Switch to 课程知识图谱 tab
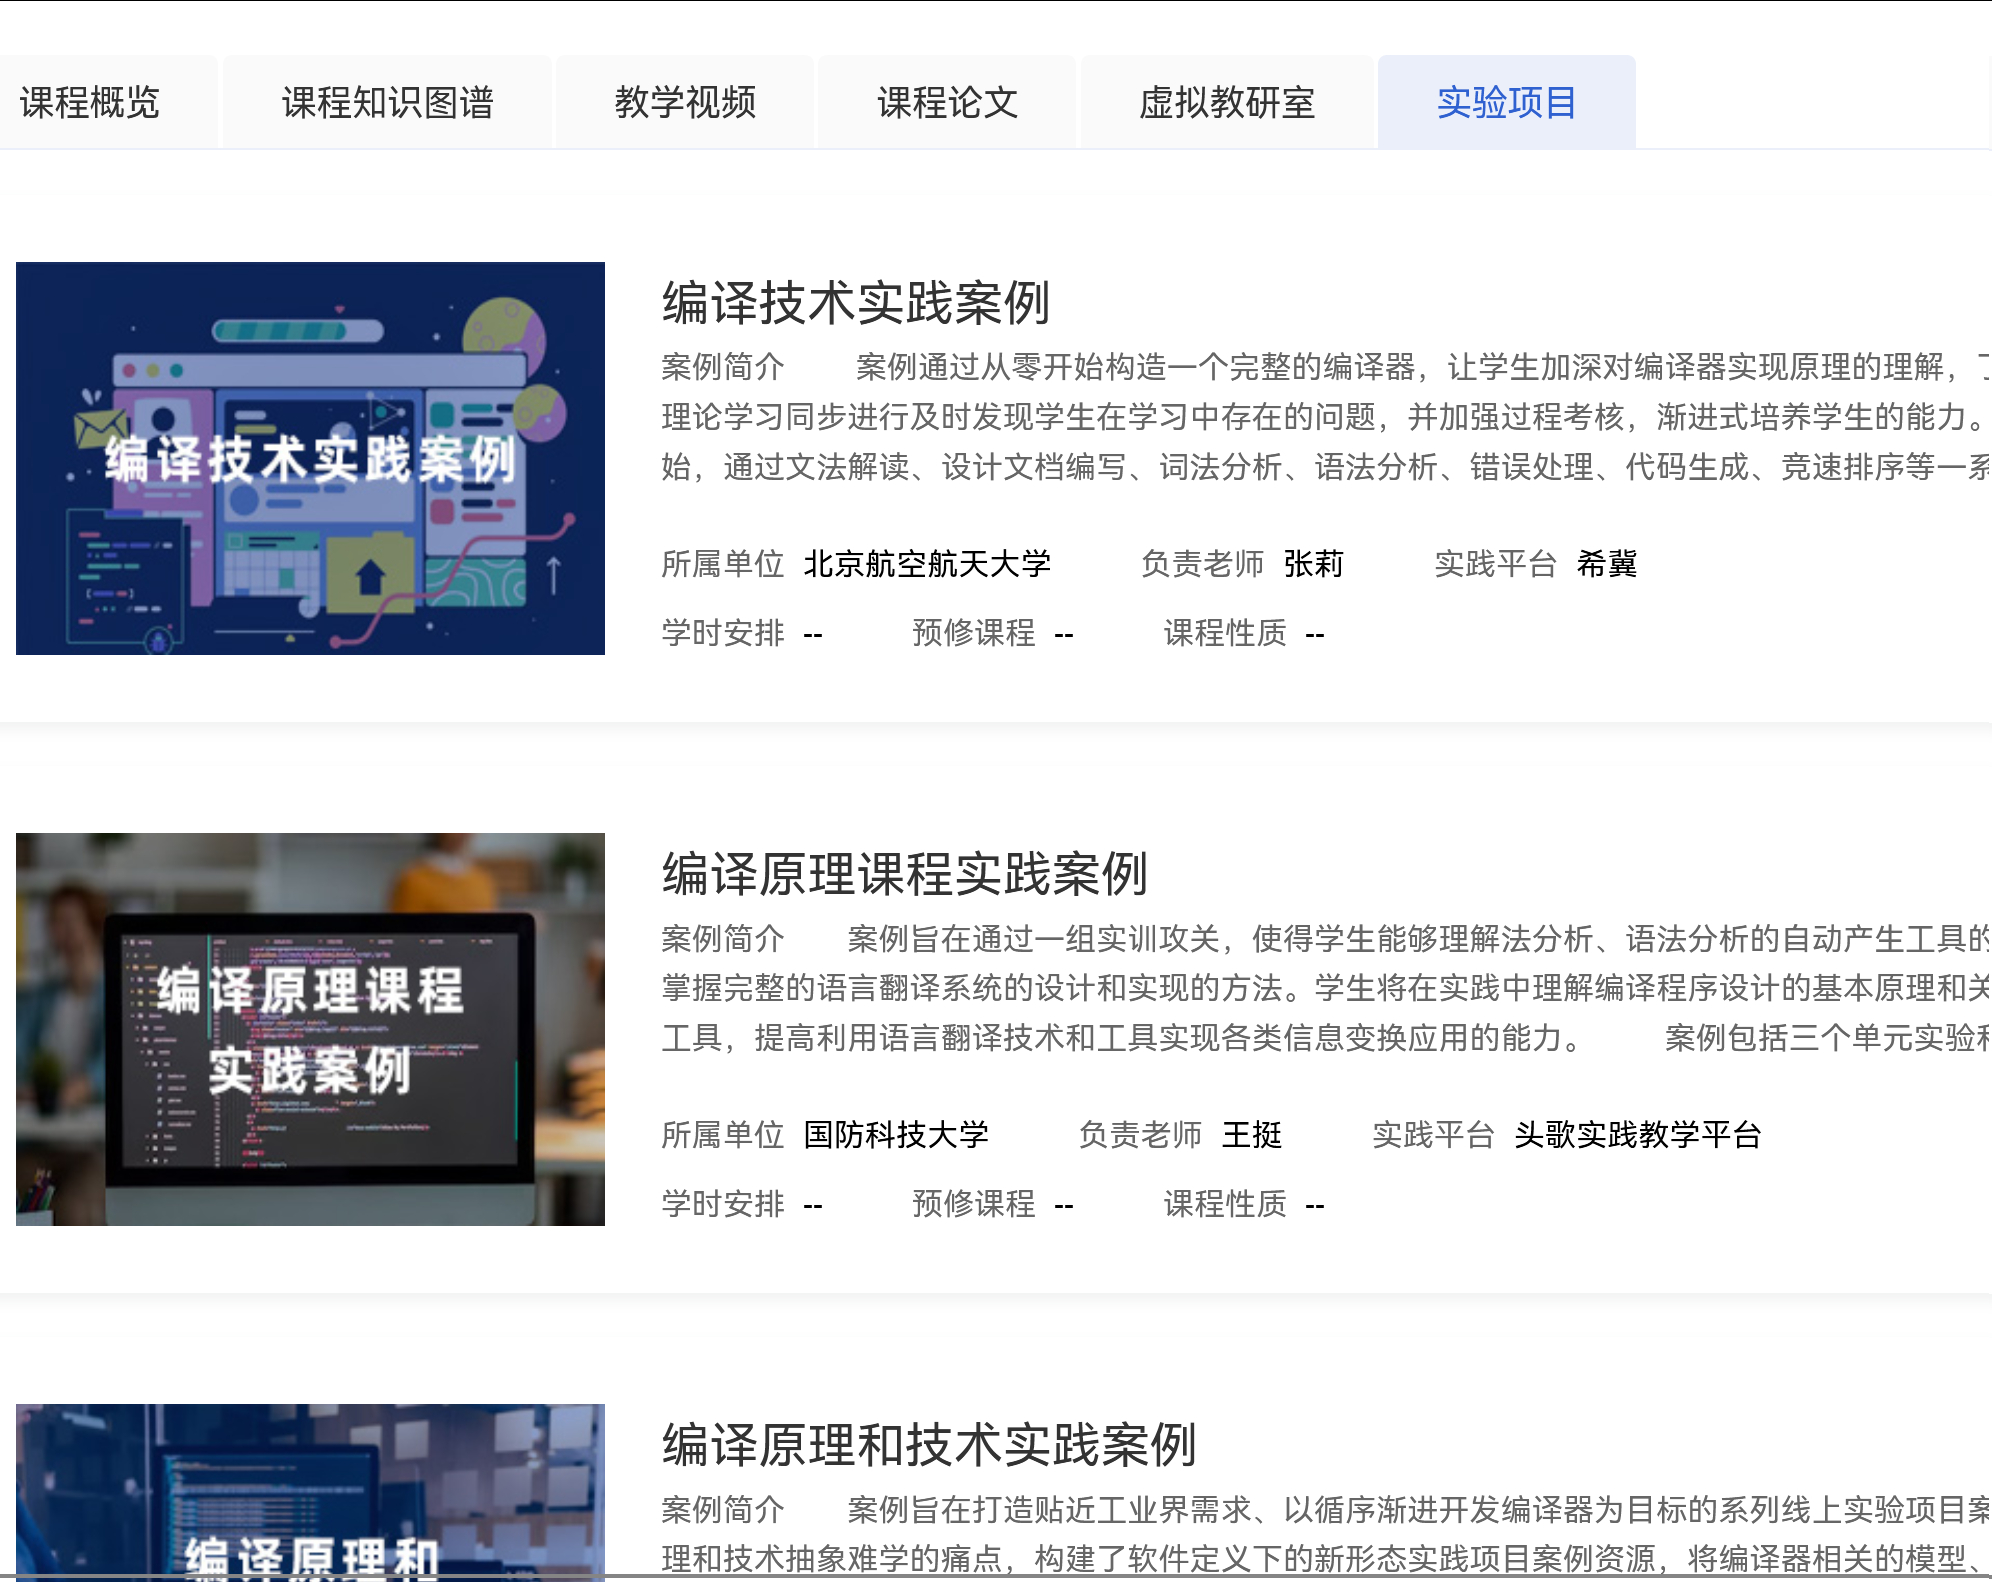This screenshot has height=1582, width=1992. point(387,102)
